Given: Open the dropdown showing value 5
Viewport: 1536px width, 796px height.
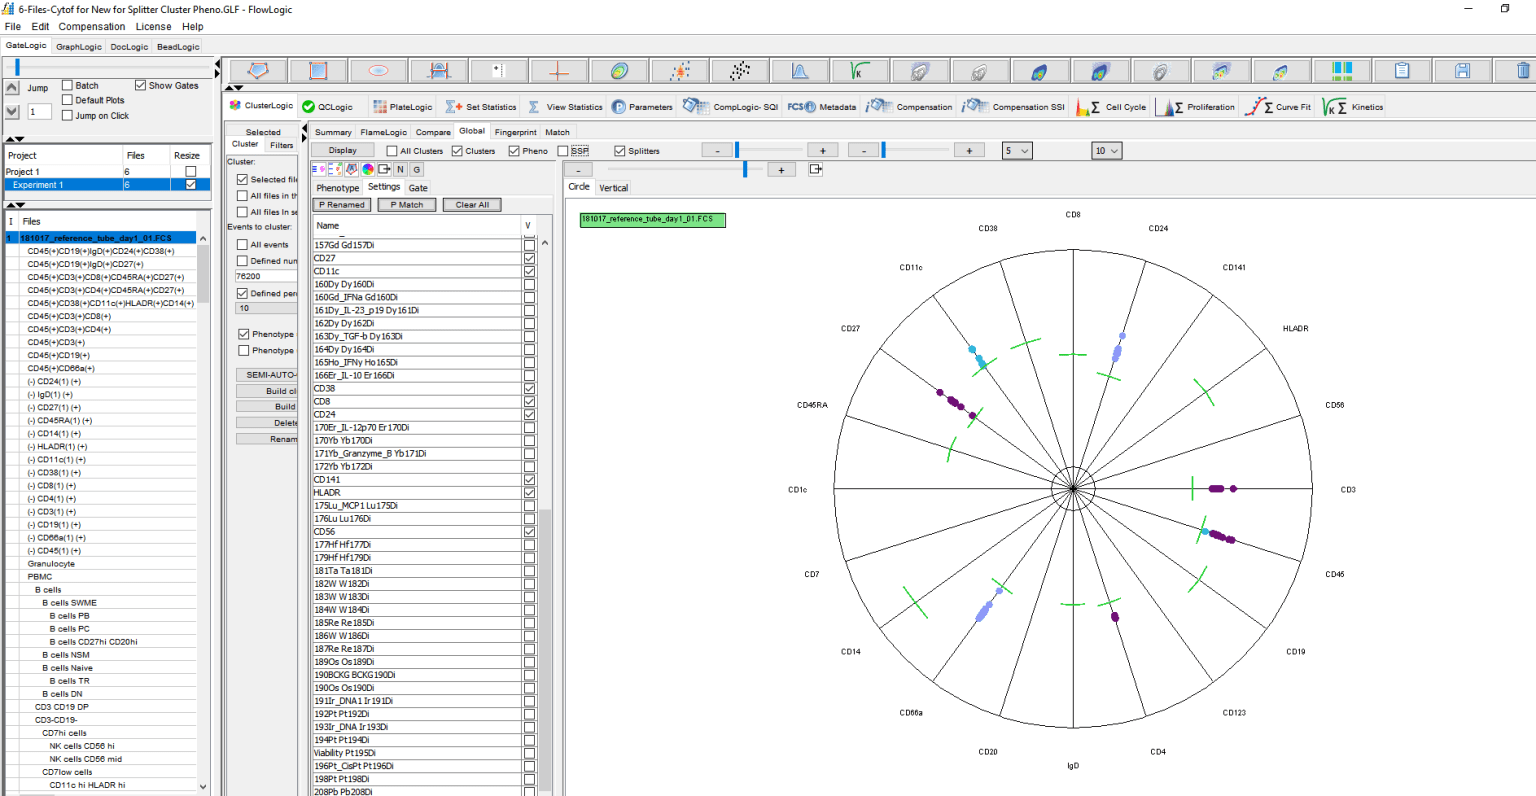Looking at the screenshot, I should [x=1017, y=151].
